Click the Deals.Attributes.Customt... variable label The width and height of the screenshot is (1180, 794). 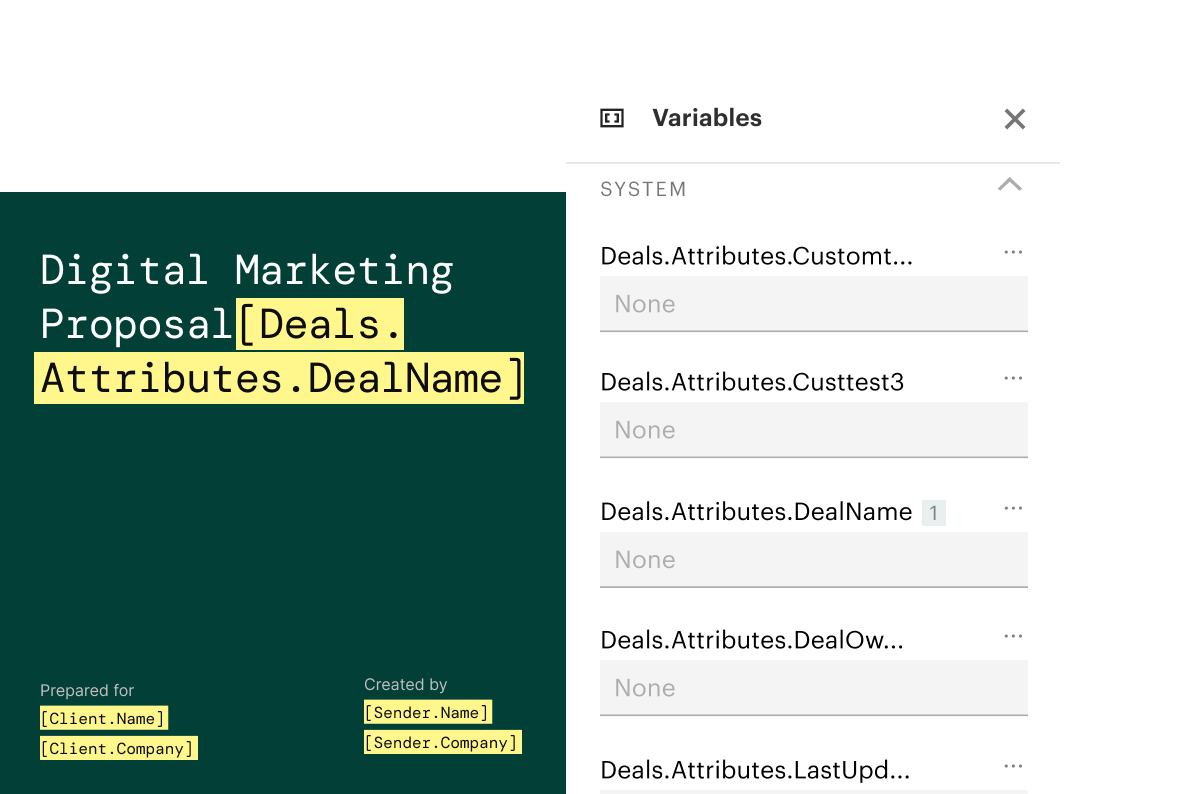click(756, 256)
